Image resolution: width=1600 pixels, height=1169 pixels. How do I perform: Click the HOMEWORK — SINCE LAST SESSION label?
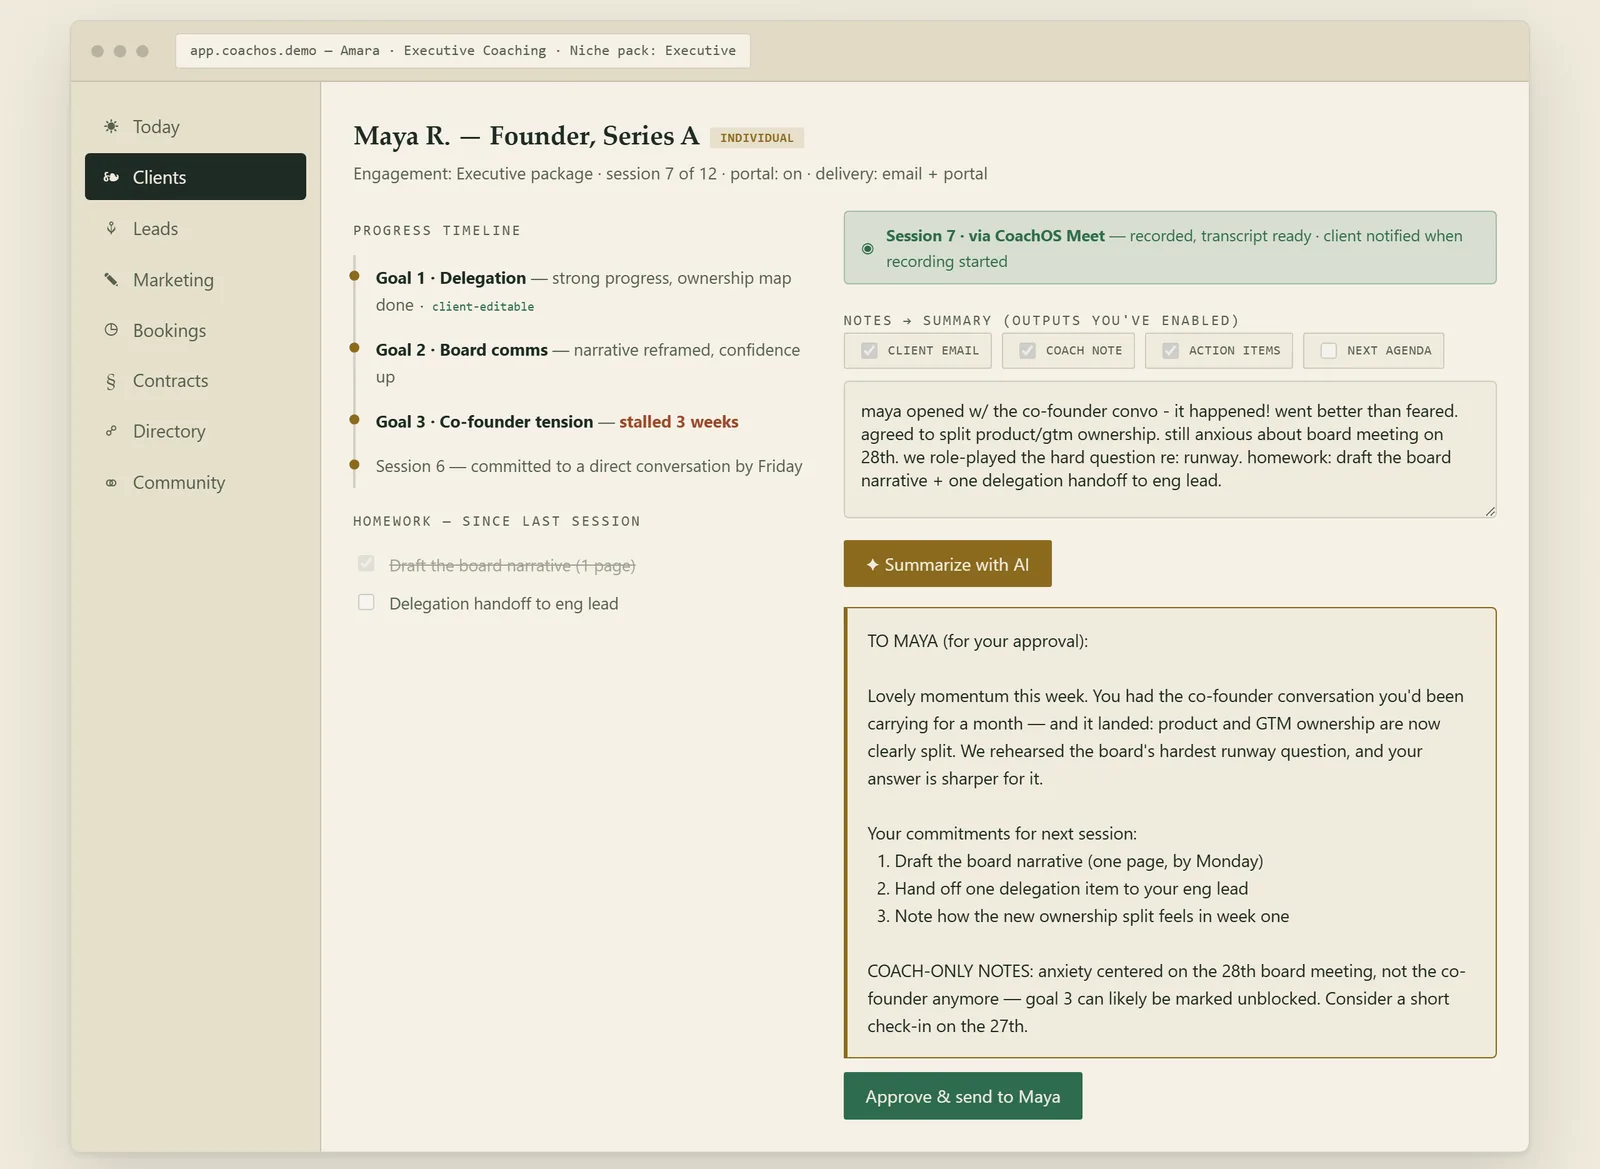click(497, 522)
